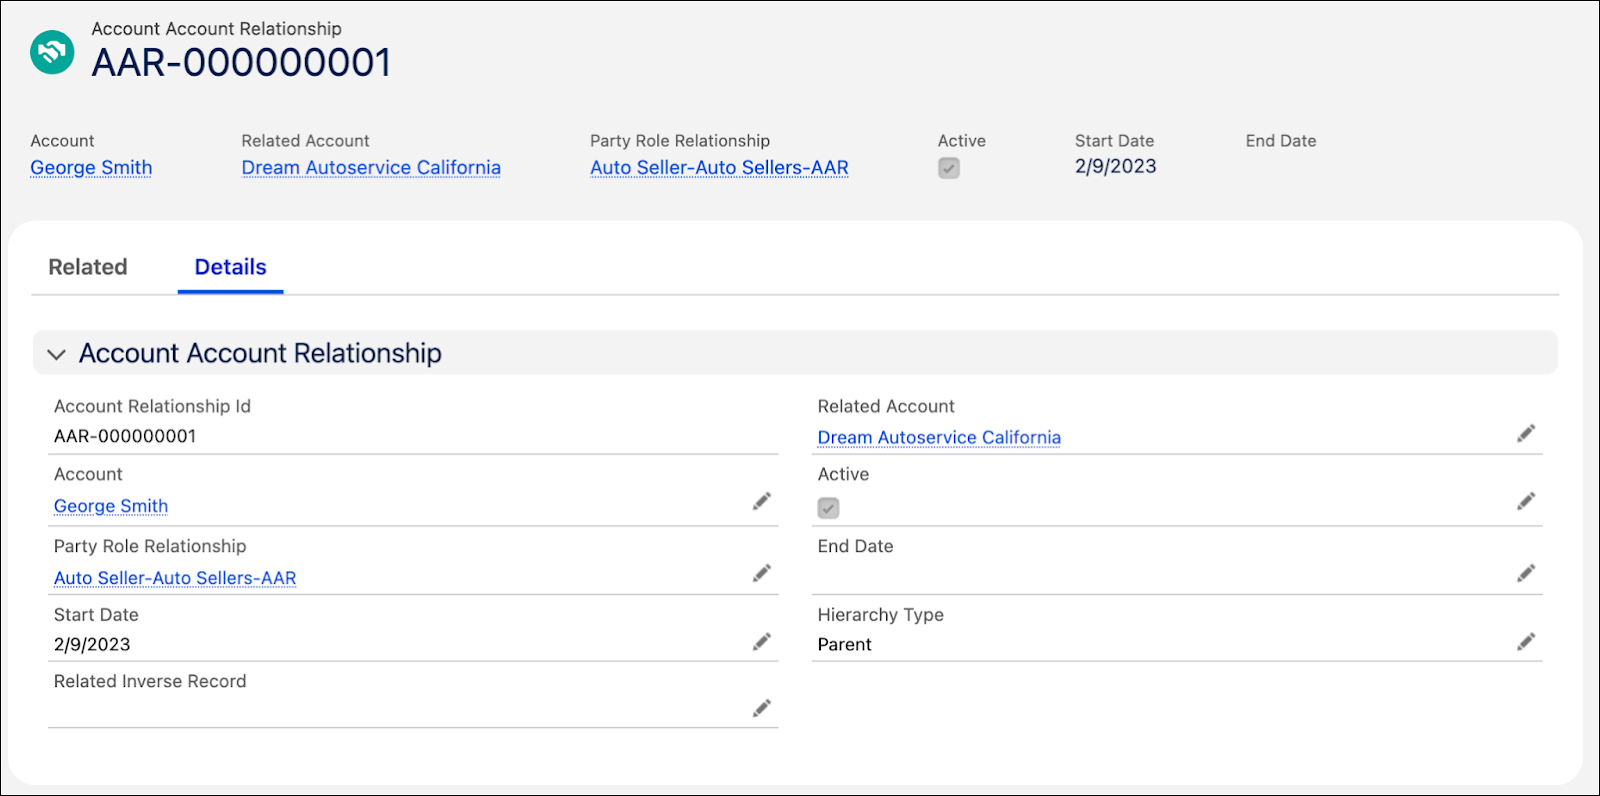Edit End Date pencil icon
Screen dimensions: 1600x796
[1526, 573]
